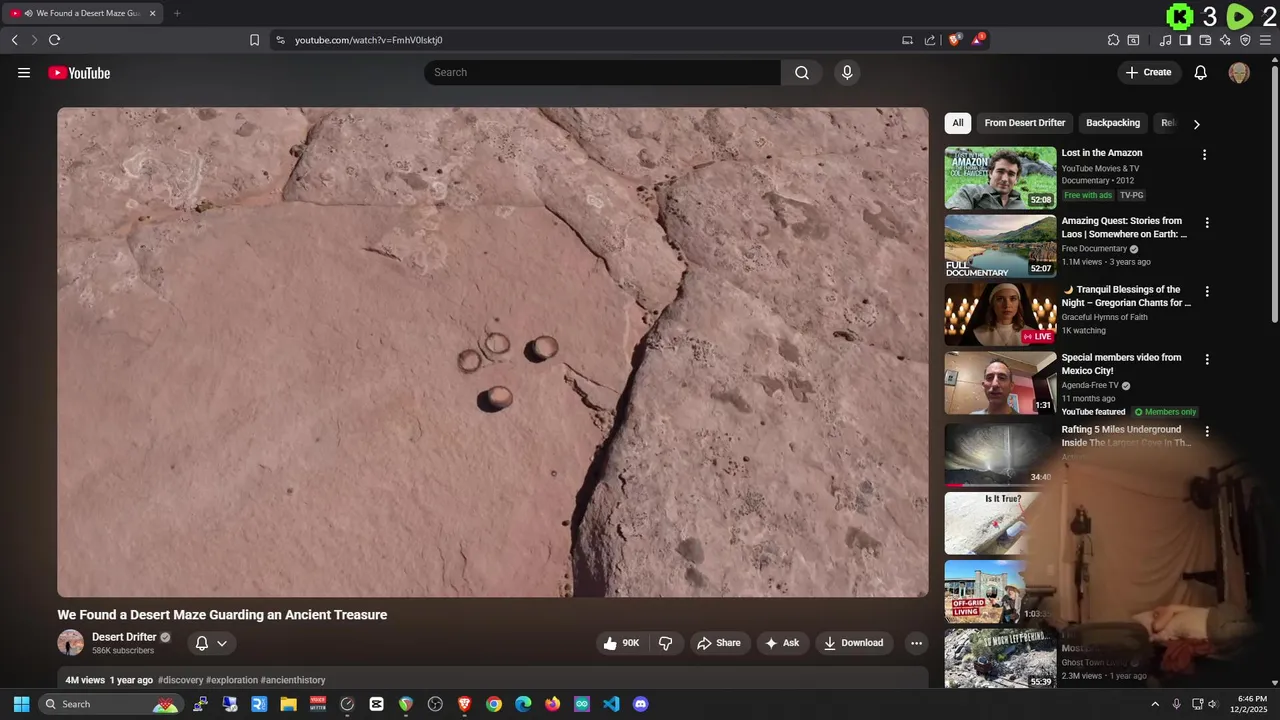Dislike the video with thumbs down

point(666,643)
